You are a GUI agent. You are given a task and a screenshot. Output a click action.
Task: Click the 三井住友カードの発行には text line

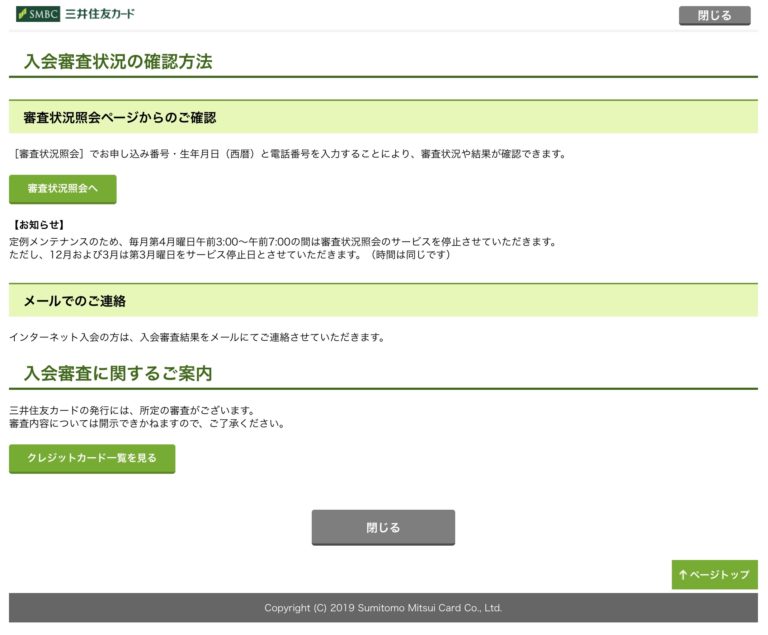131,410
